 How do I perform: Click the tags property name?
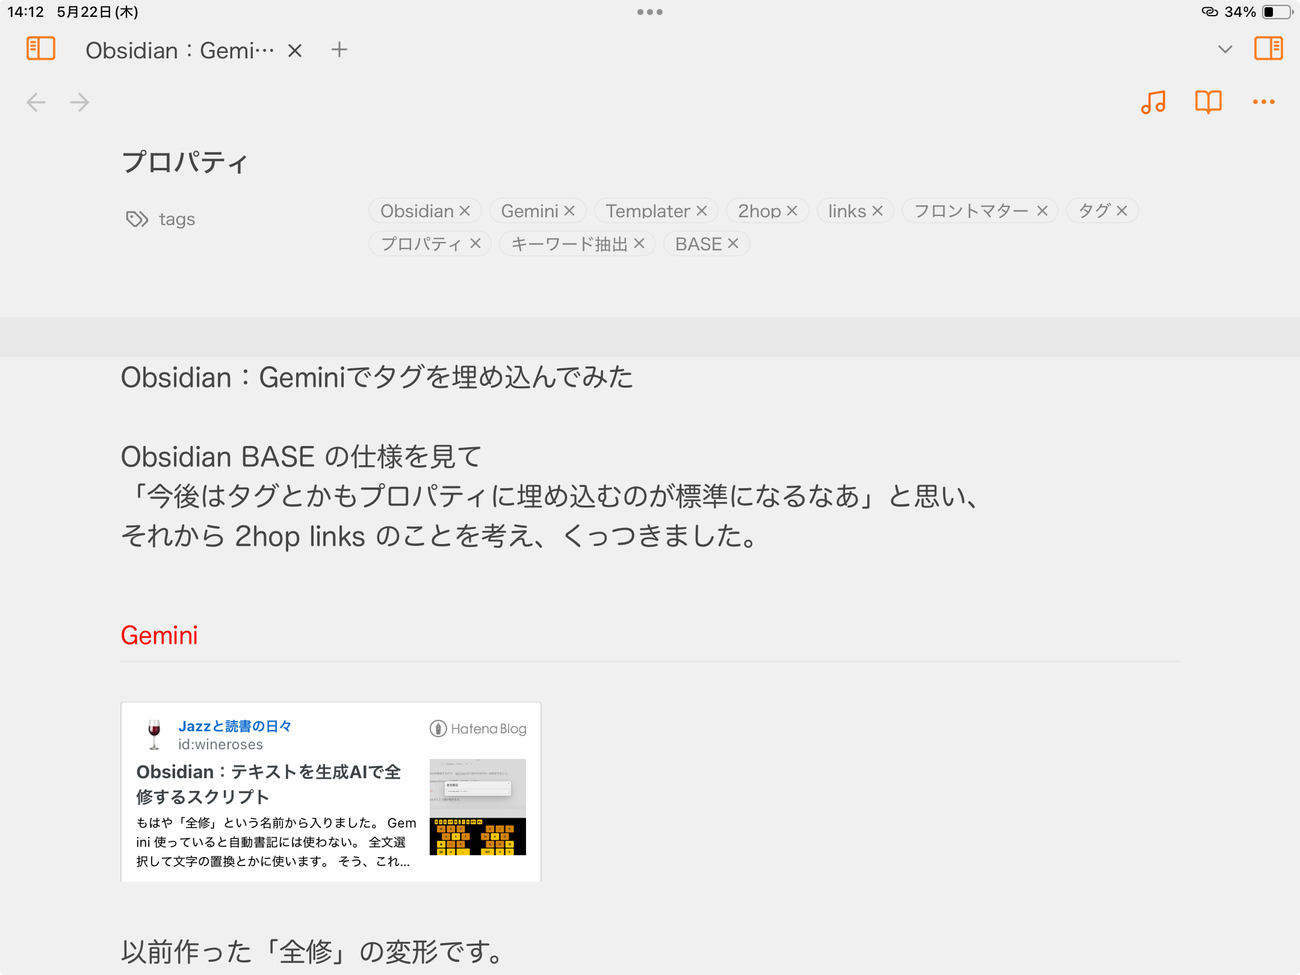(x=177, y=219)
